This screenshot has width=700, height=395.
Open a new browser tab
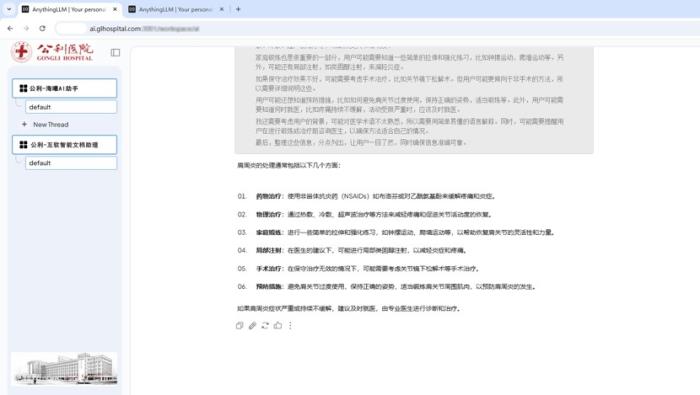[x=238, y=9]
